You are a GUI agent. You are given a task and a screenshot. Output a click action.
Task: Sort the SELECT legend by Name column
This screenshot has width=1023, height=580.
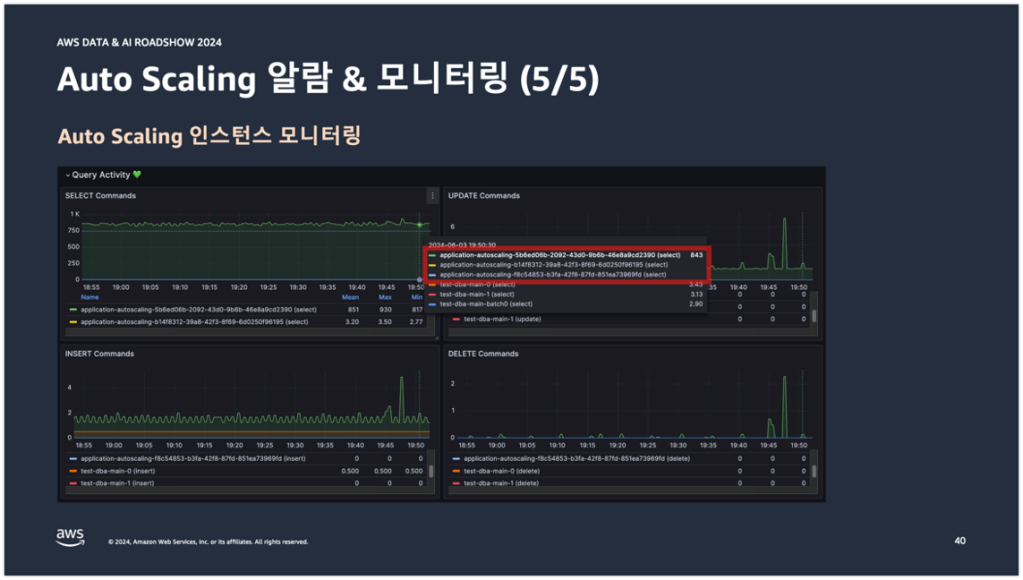point(90,297)
